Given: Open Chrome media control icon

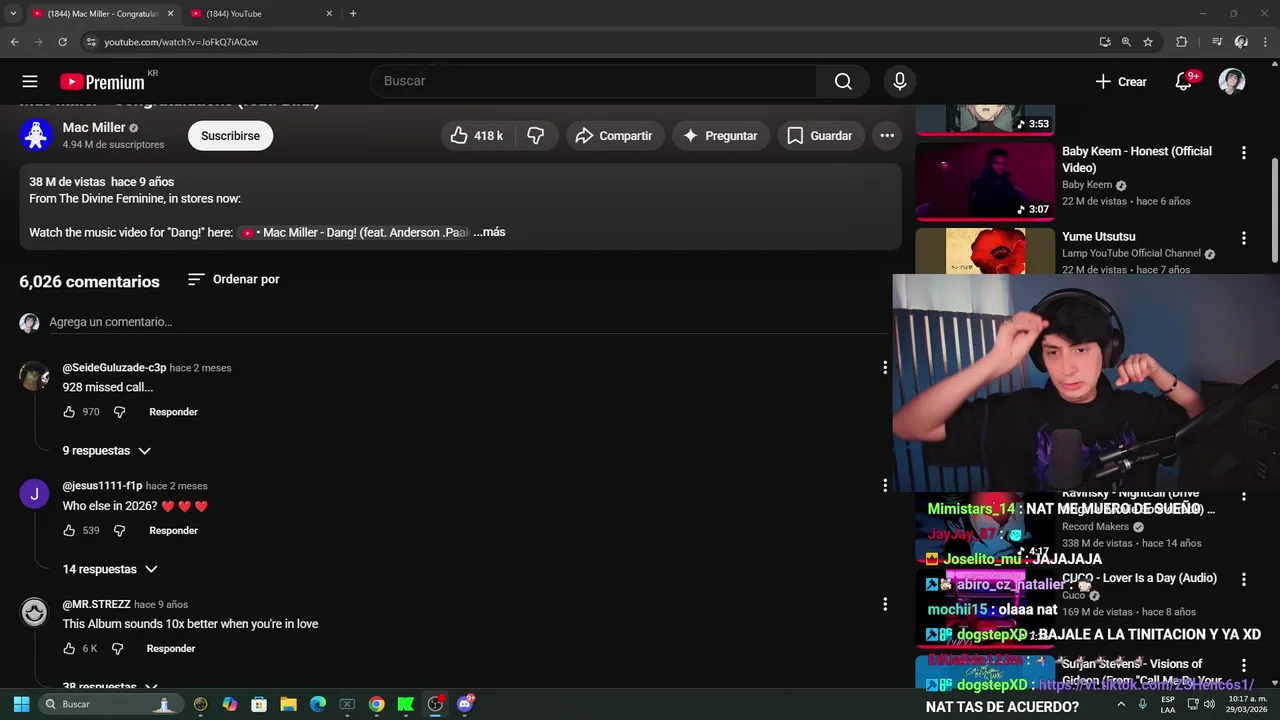Looking at the screenshot, I should [x=1216, y=42].
